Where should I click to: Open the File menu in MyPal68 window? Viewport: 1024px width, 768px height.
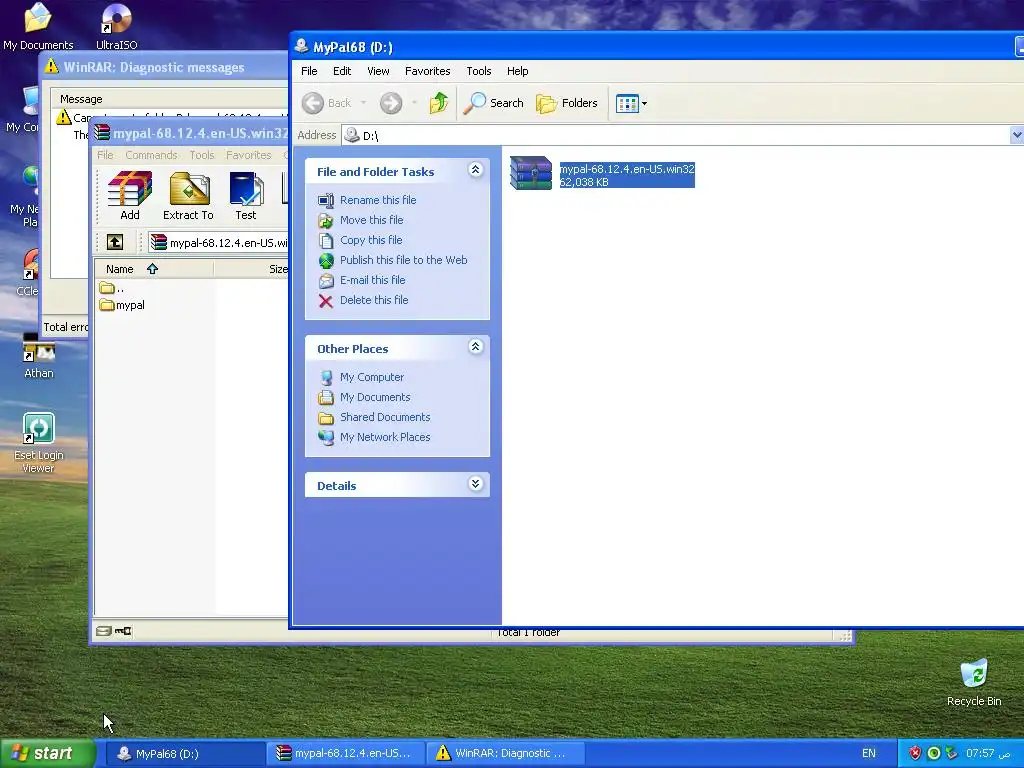[309, 71]
